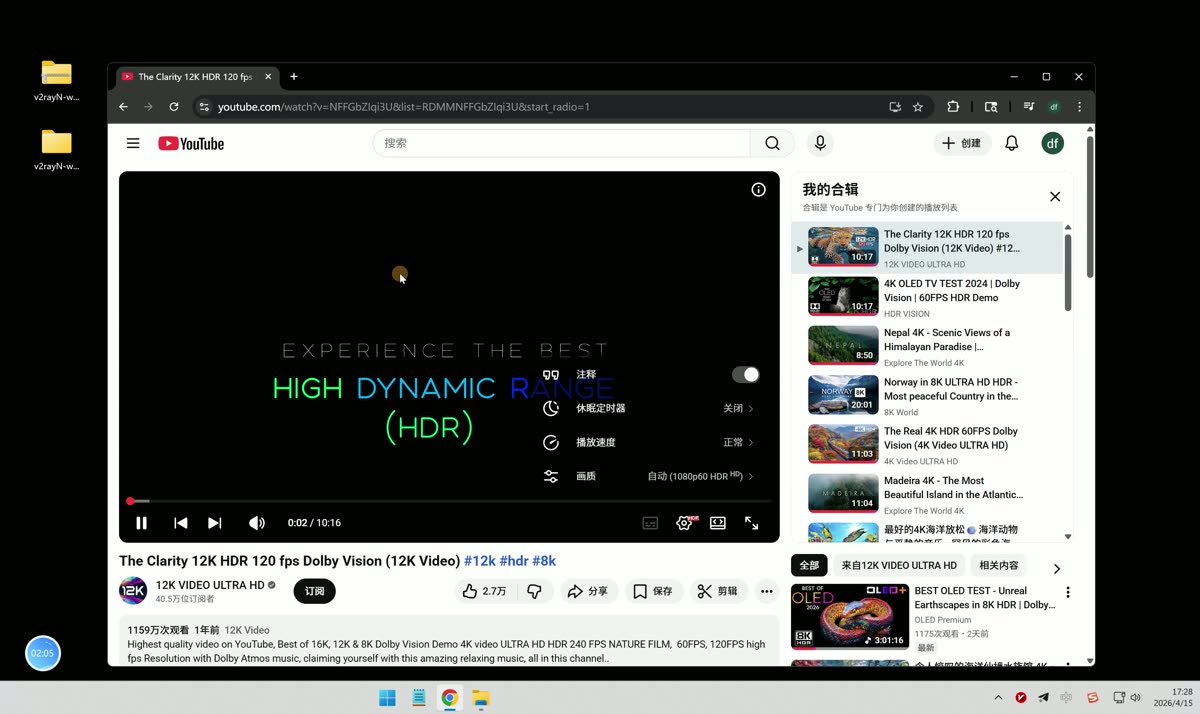The height and width of the screenshot is (714, 1200).
Task: Install app icon in address bar
Action: tap(895, 107)
